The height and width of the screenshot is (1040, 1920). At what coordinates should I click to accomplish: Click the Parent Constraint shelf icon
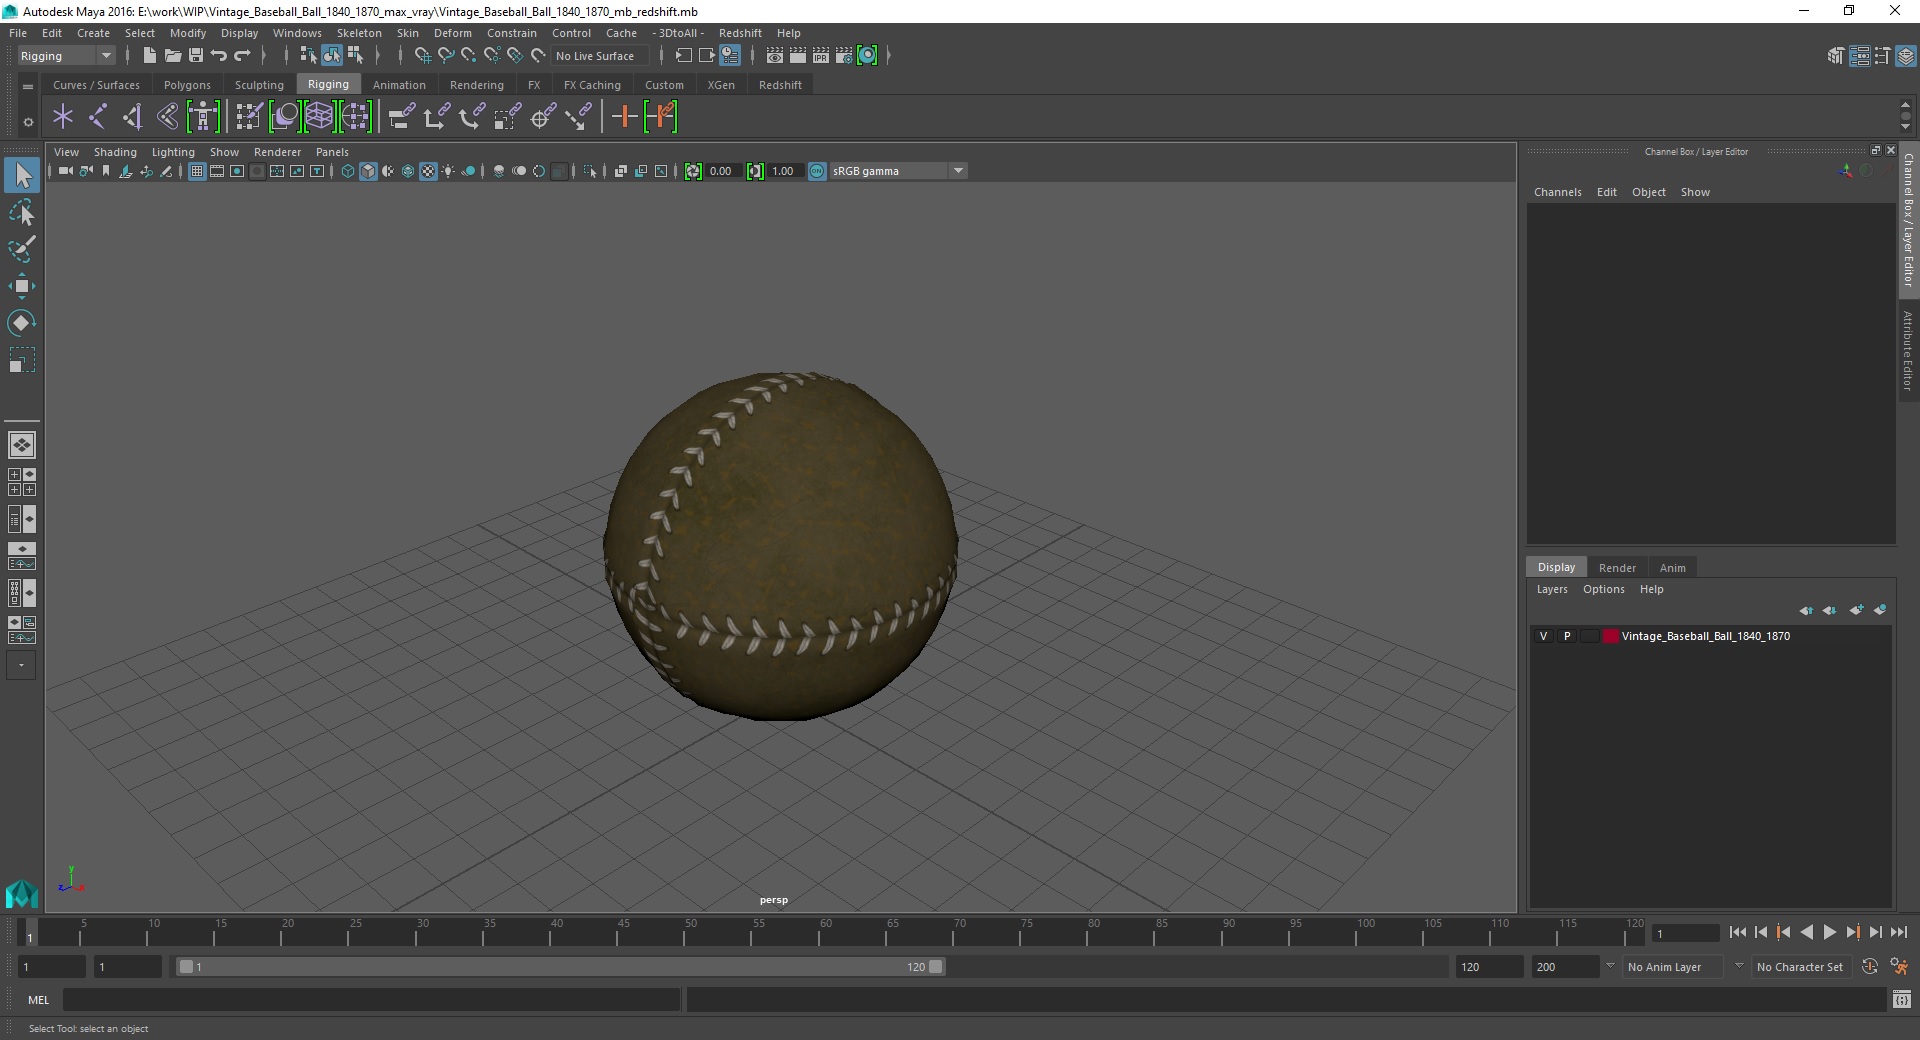click(x=402, y=117)
